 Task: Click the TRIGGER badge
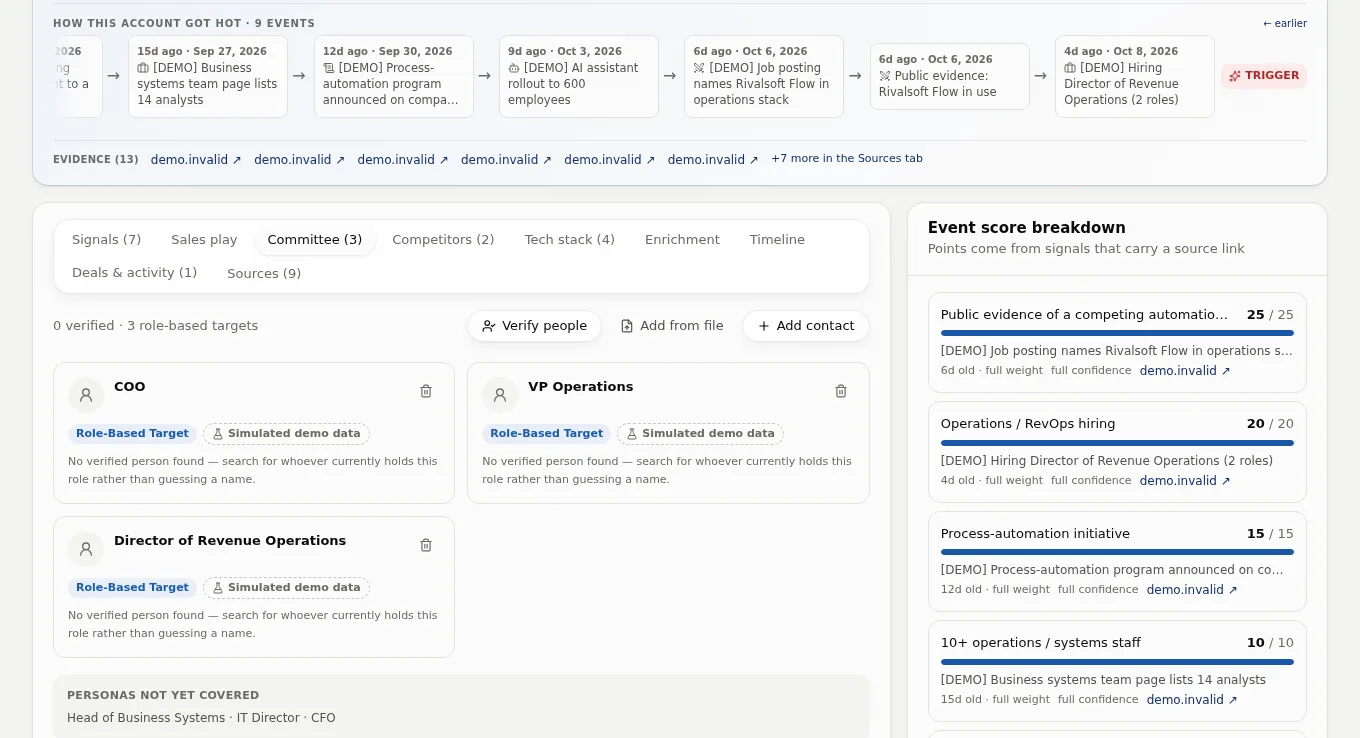(x=1264, y=76)
